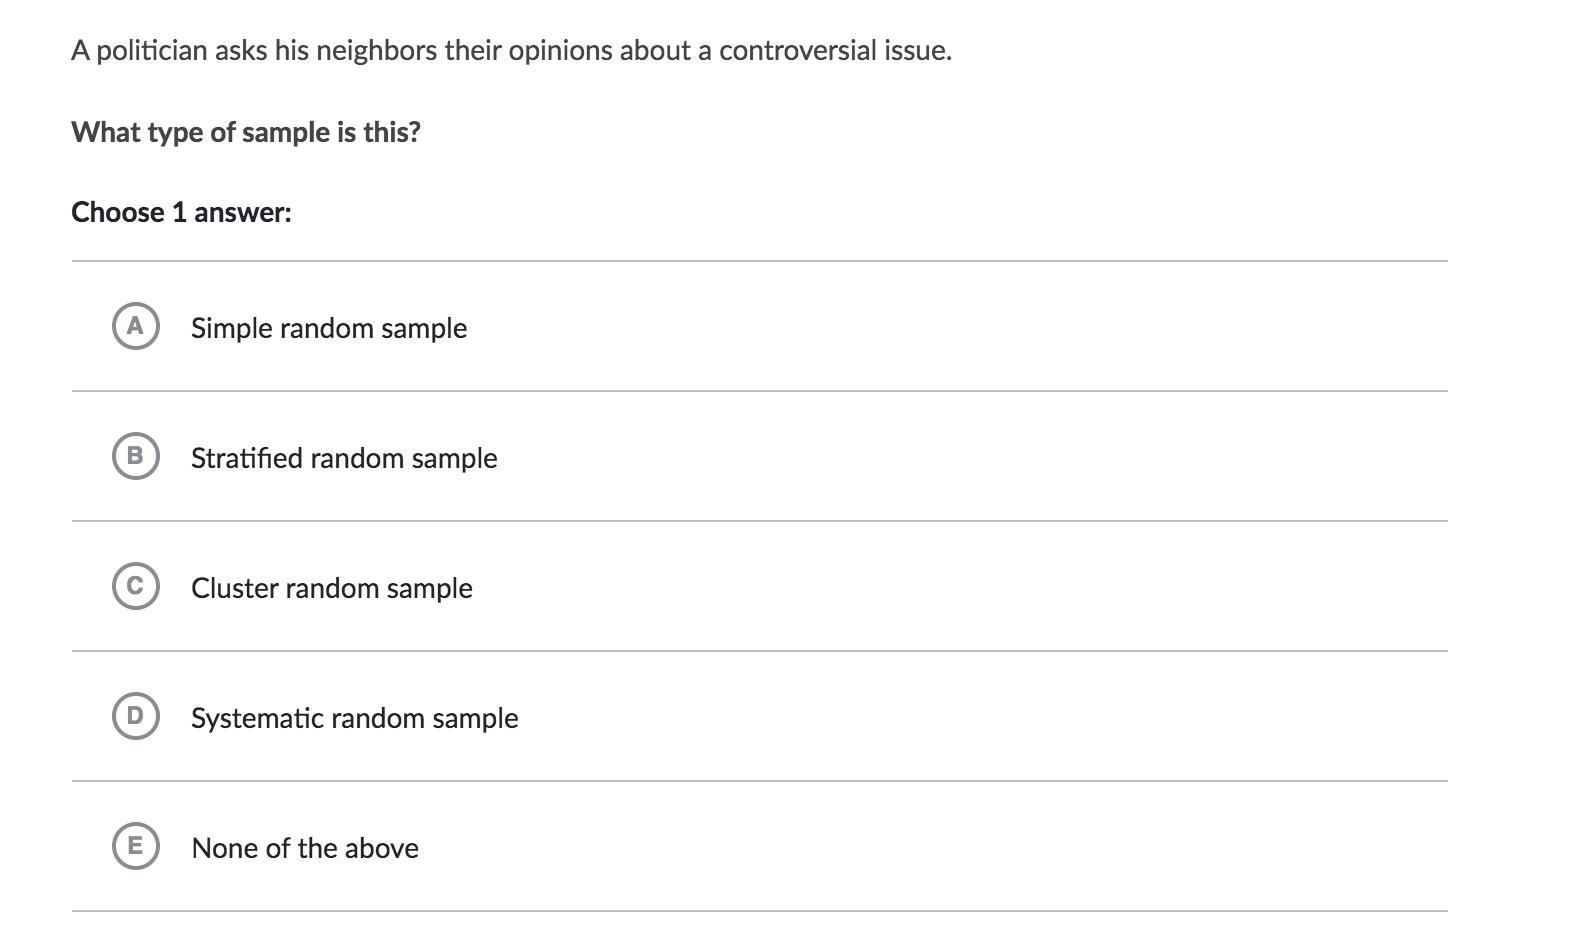Click the word 'politician' in the question
The height and width of the screenshot is (946, 1578).
click(x=151, y=50)
